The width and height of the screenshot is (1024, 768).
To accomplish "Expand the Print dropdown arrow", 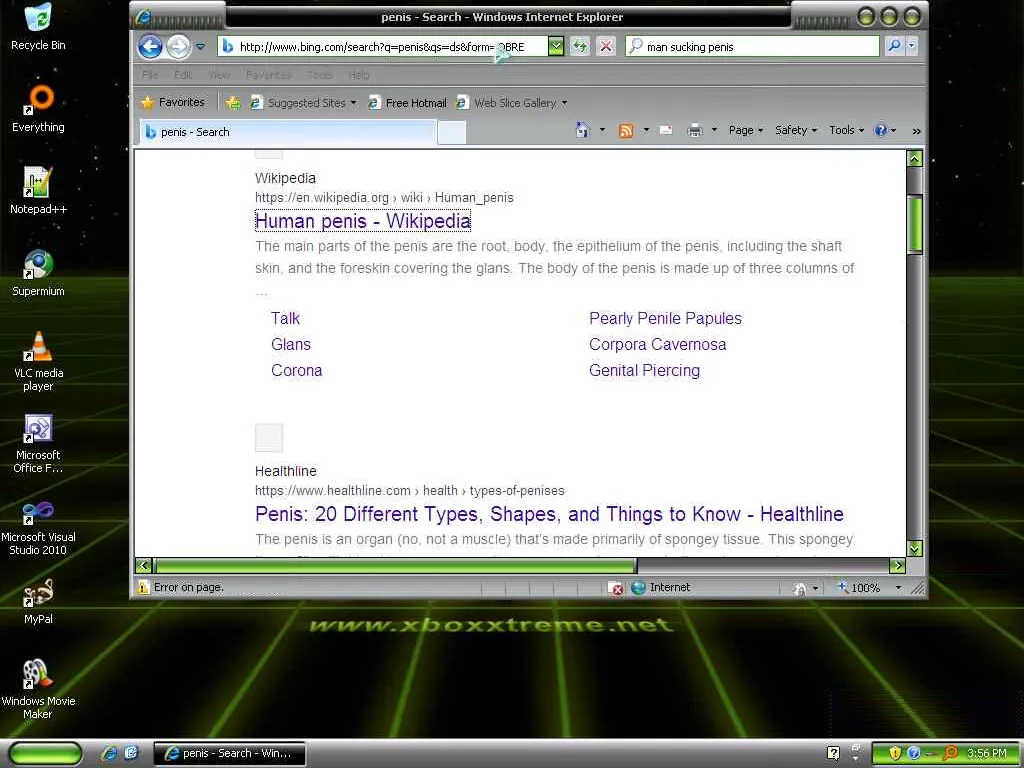I will pos(714,130).
